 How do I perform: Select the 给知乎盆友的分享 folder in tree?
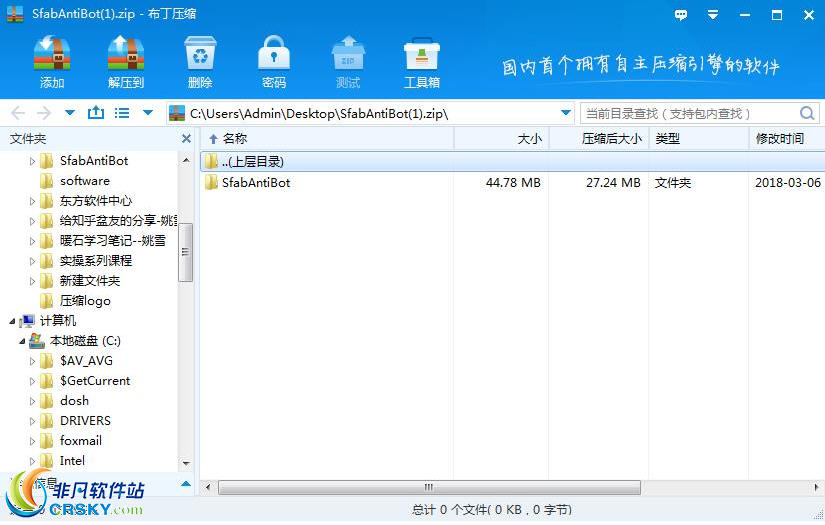point(118,221)
